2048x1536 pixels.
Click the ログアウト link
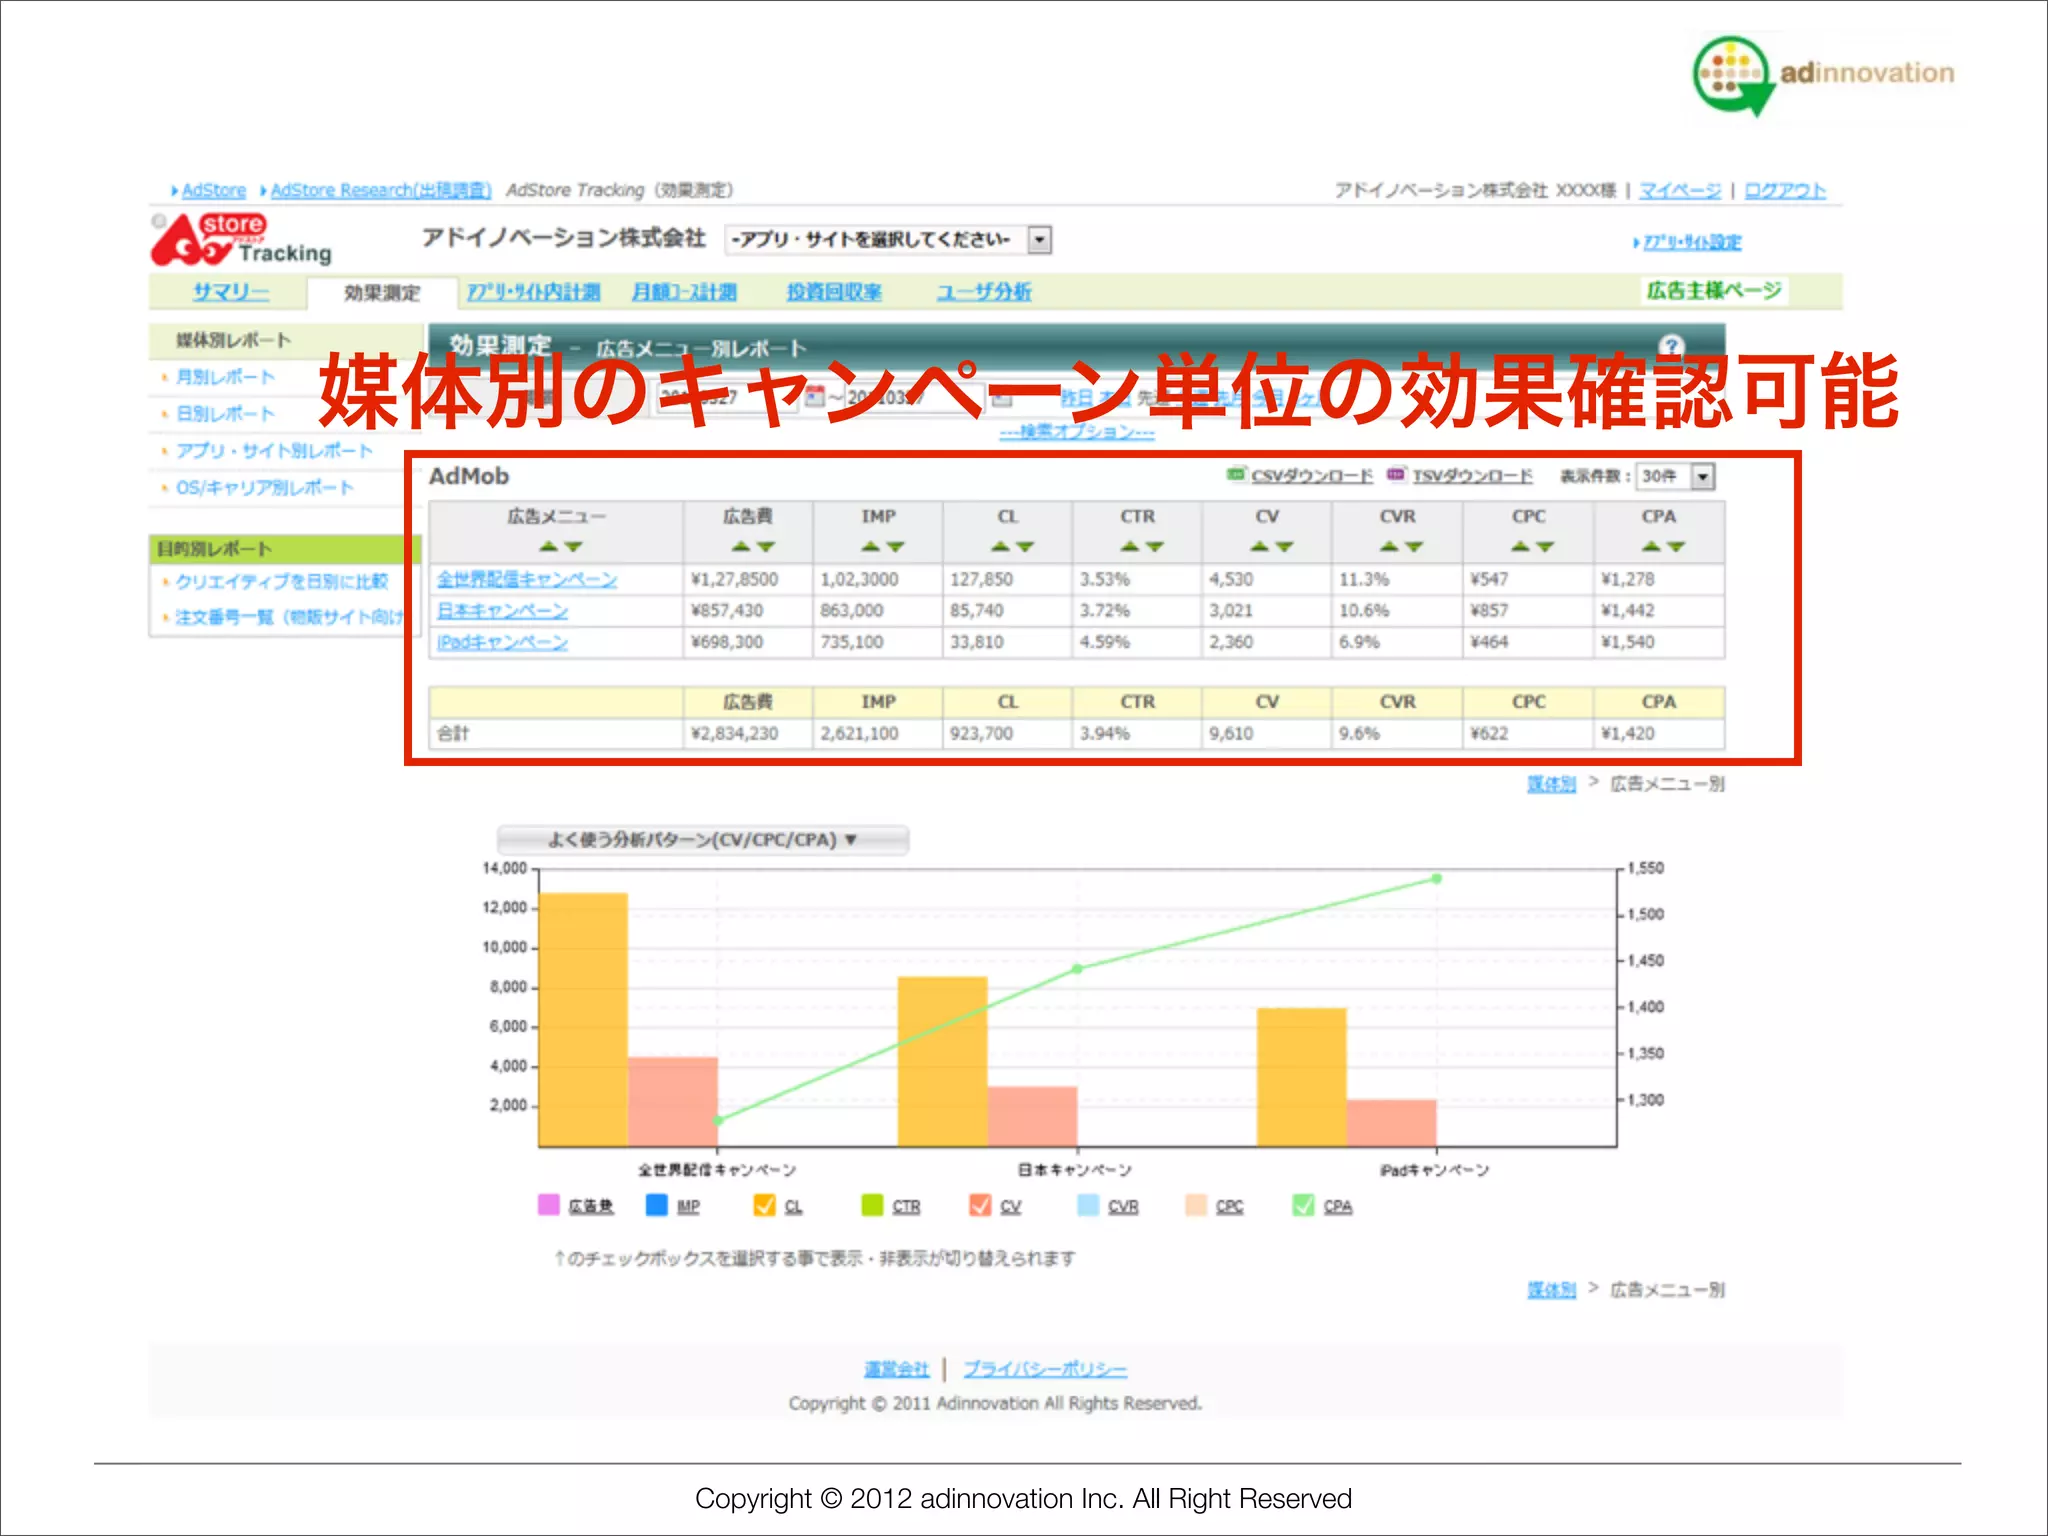[1785, 190]
